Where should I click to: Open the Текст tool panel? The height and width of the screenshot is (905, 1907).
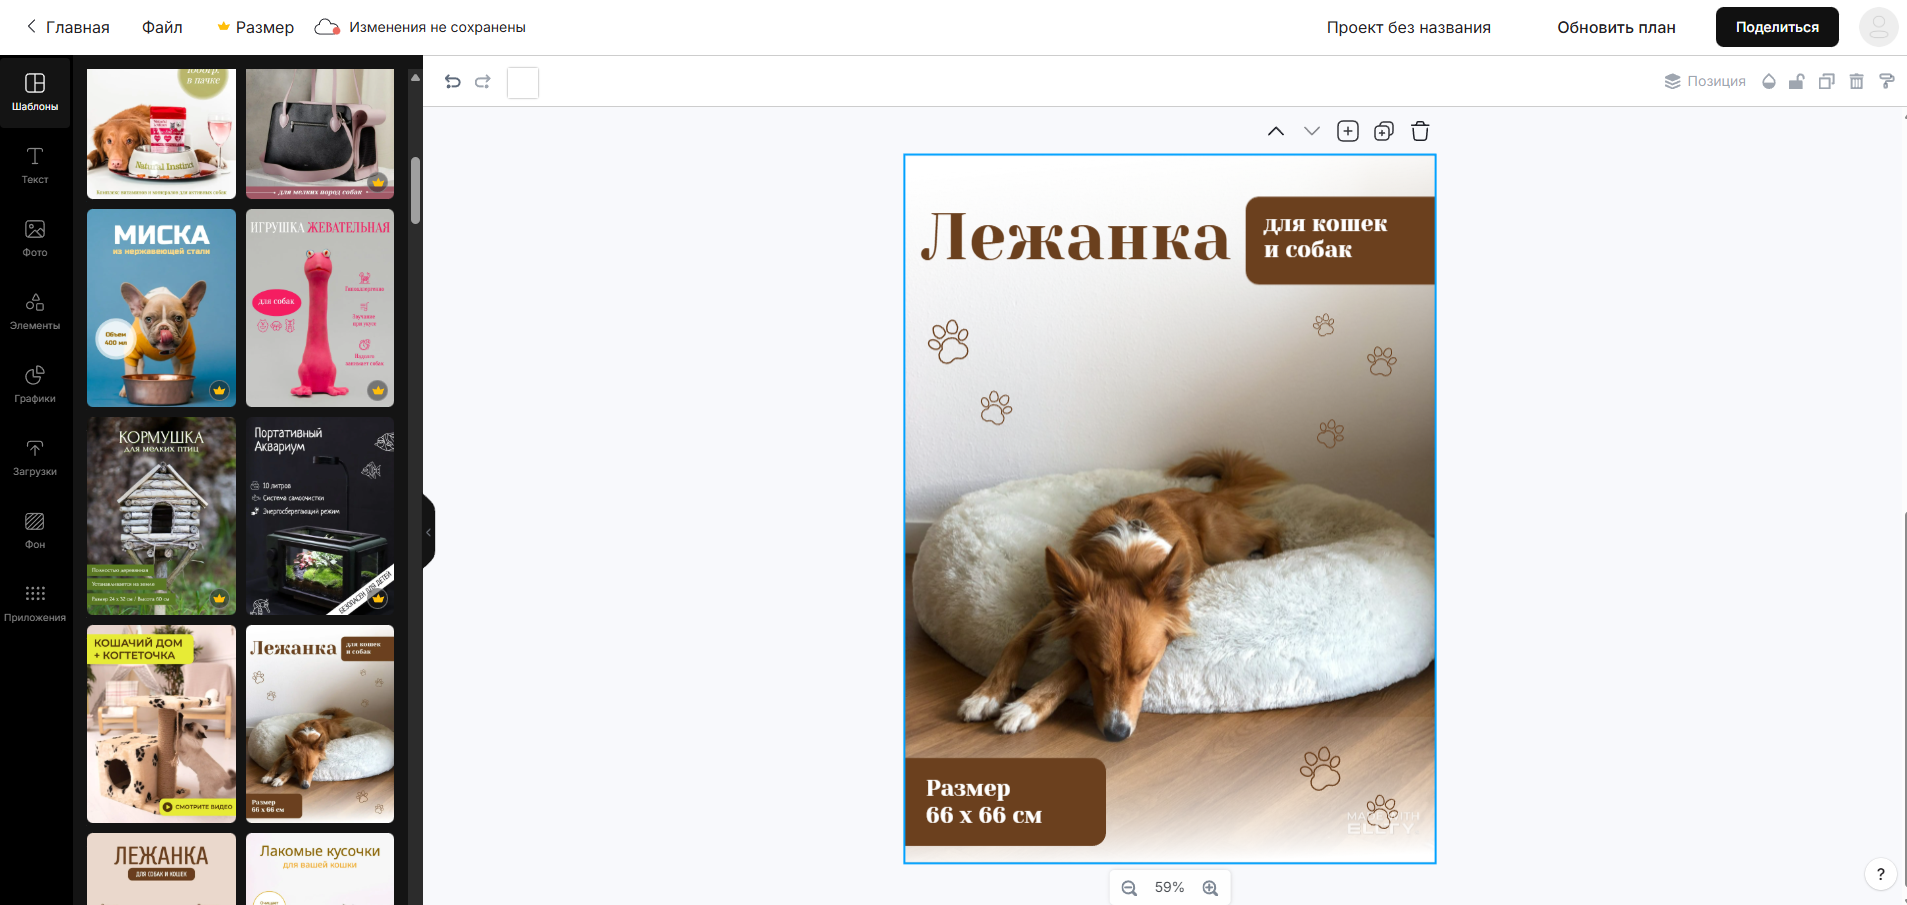35,165
